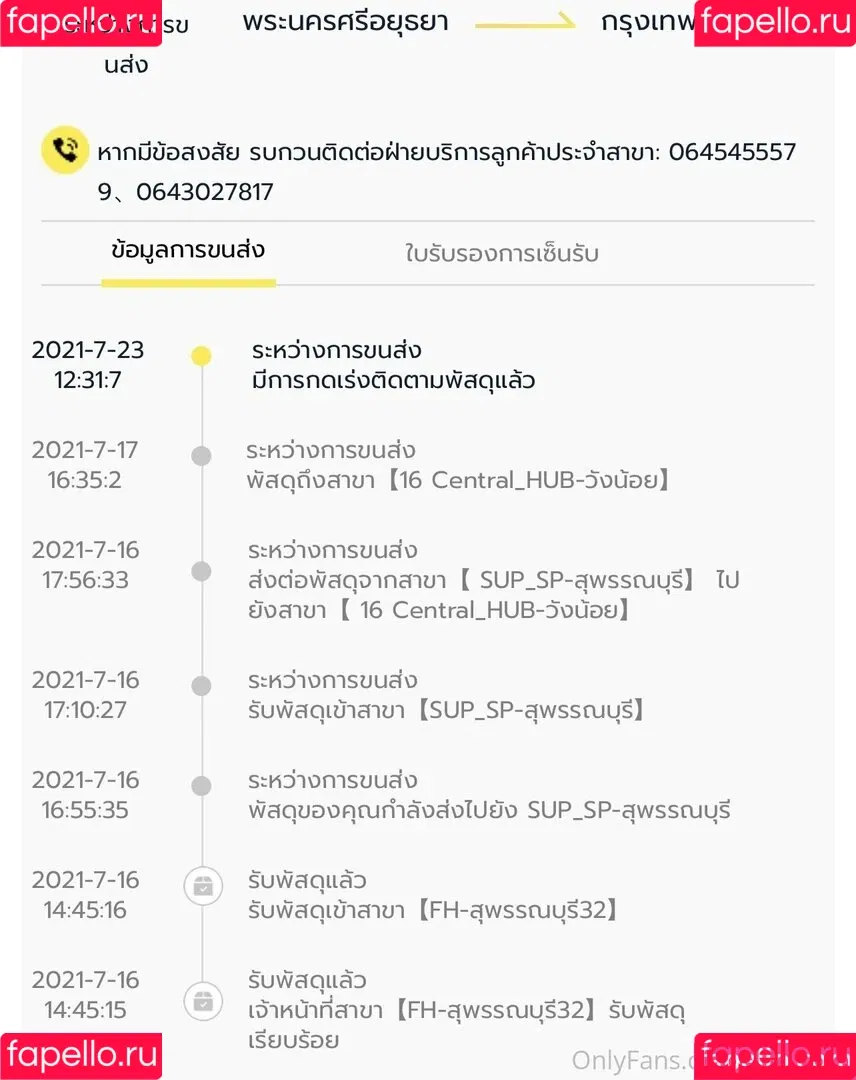Click the timeline dot at 17:56:33
Image resolution: width=856 pixels, height=1080 pixels.
pyautogui.click(x=201, y=571)
